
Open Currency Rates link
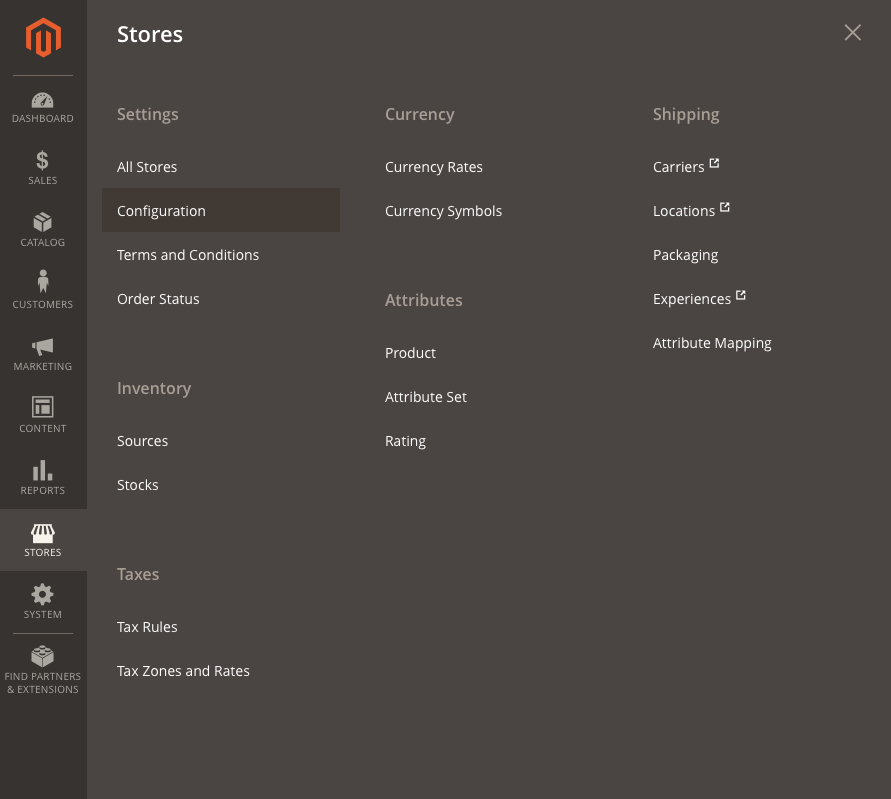434,167
